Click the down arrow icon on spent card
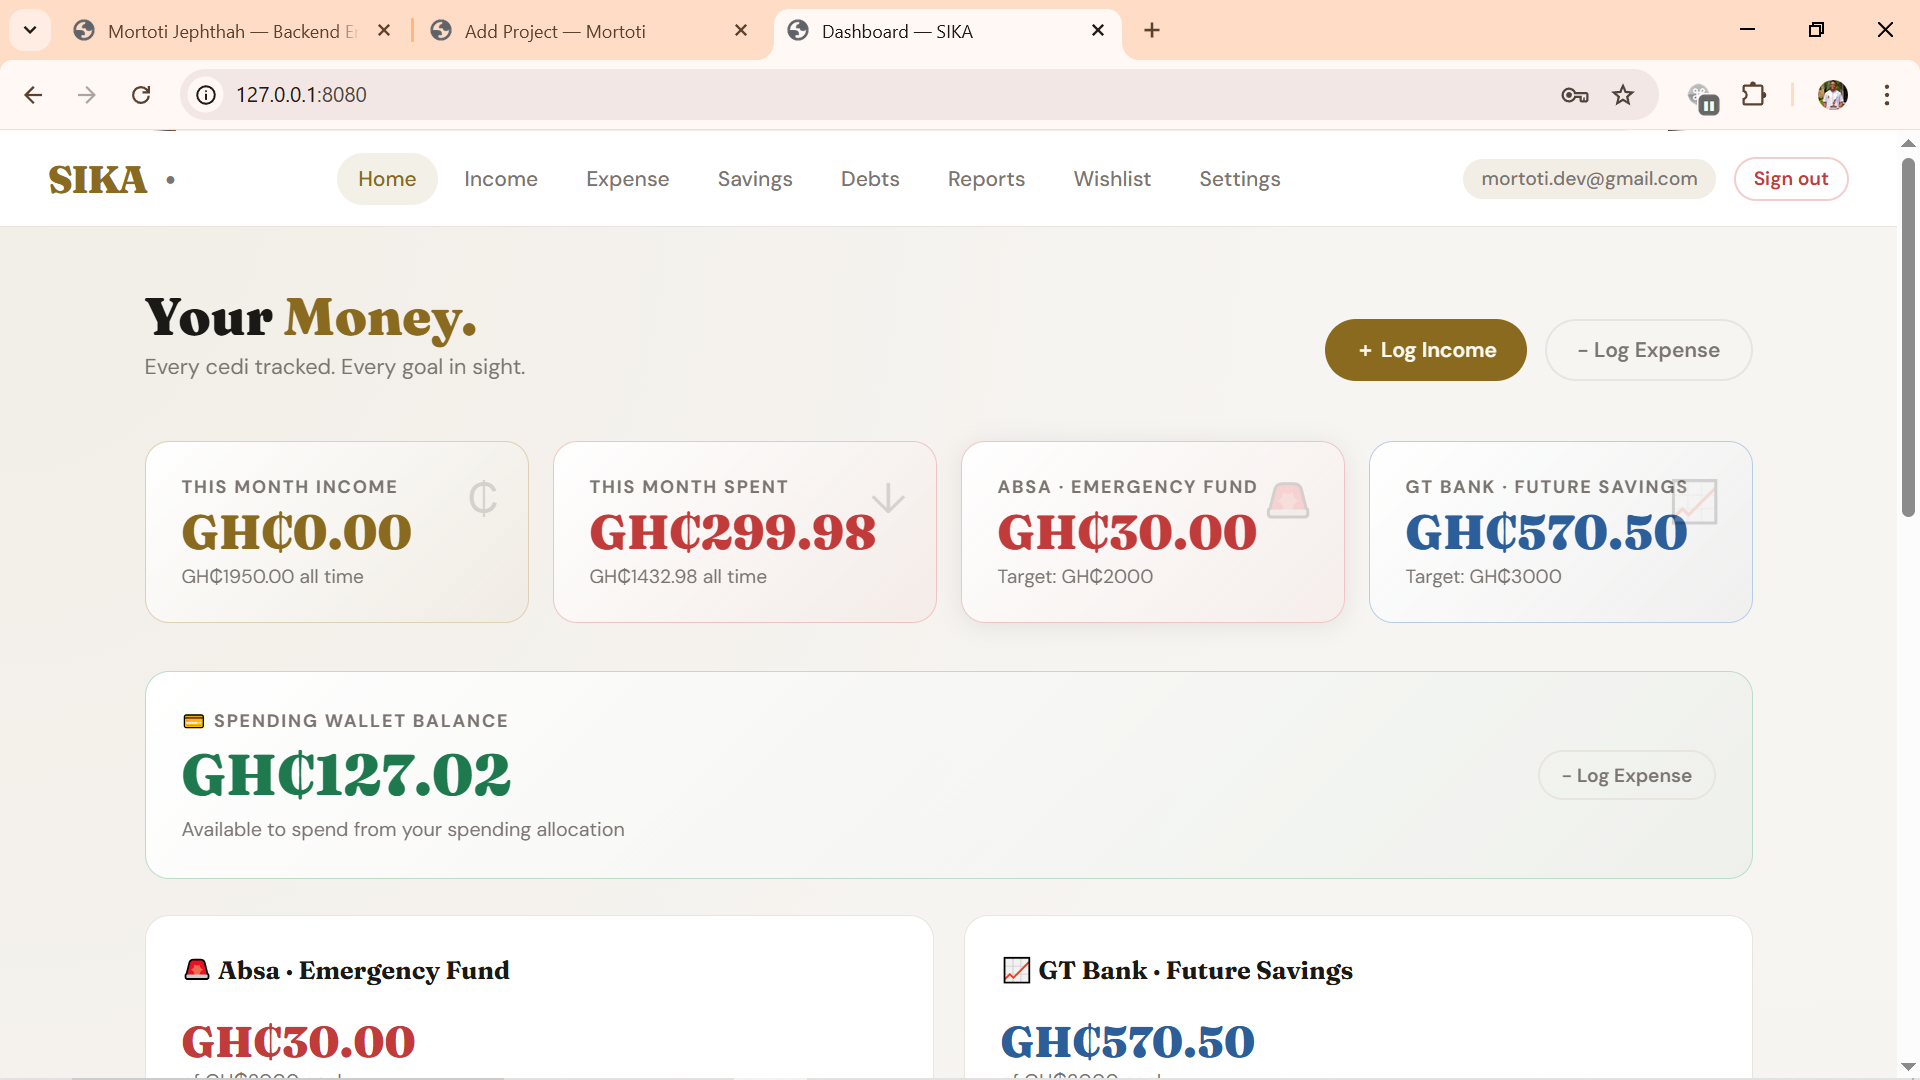Viewport: 1920px width, 1080px height. 888,498
